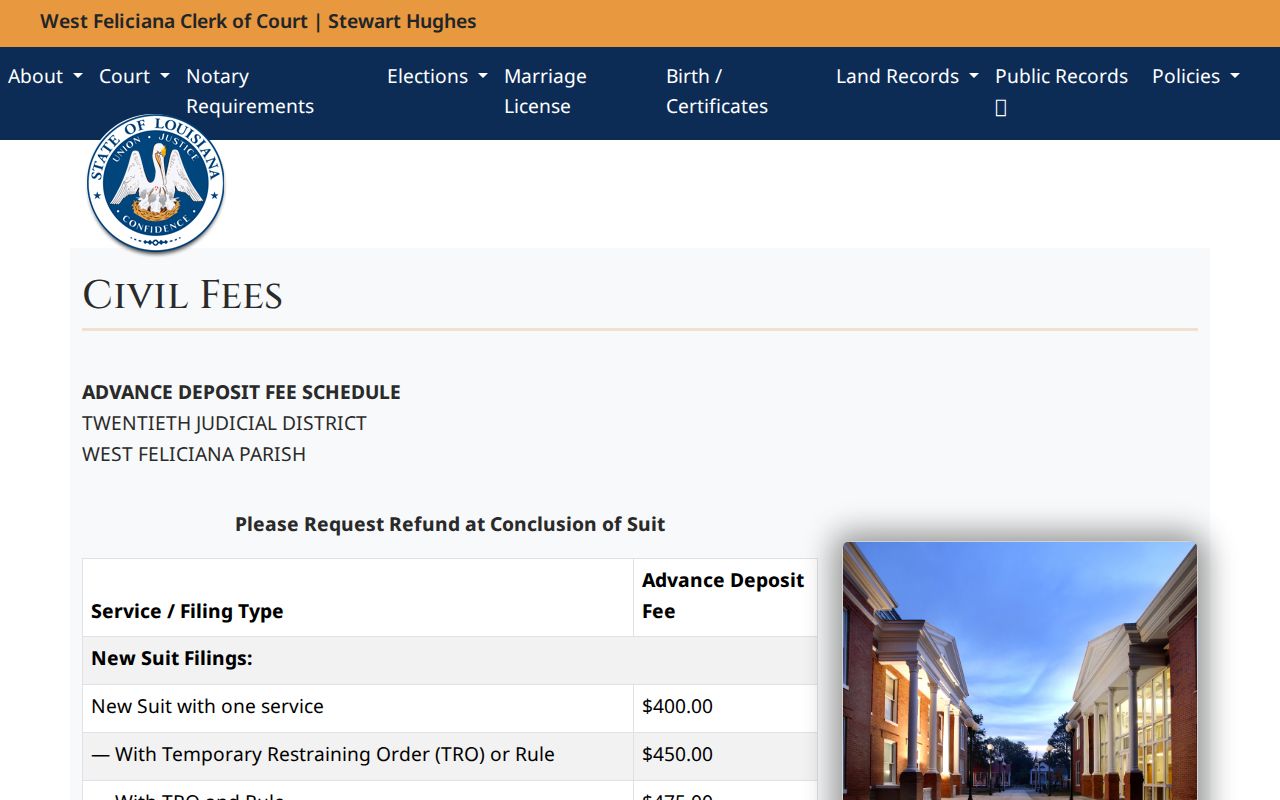Click the 'New Suit Filings:' section row
This screenshot has width=1280, height=800.
click(x=450, y=660)
